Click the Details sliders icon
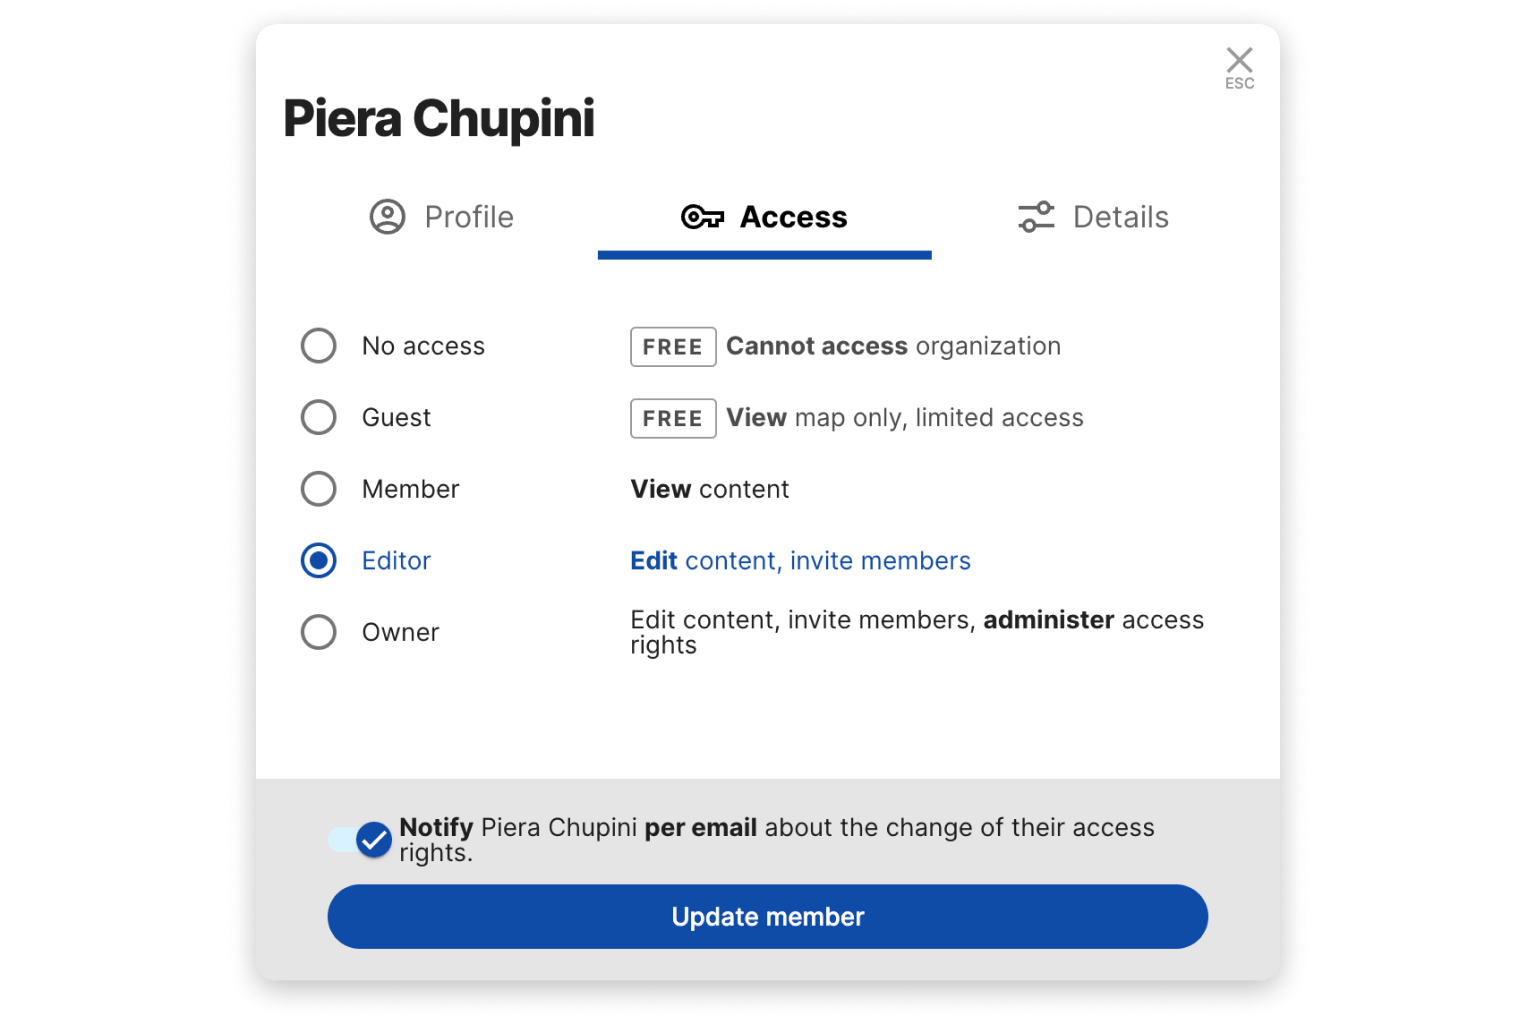The image size is (1536, 1021). tap(1036, 217)
